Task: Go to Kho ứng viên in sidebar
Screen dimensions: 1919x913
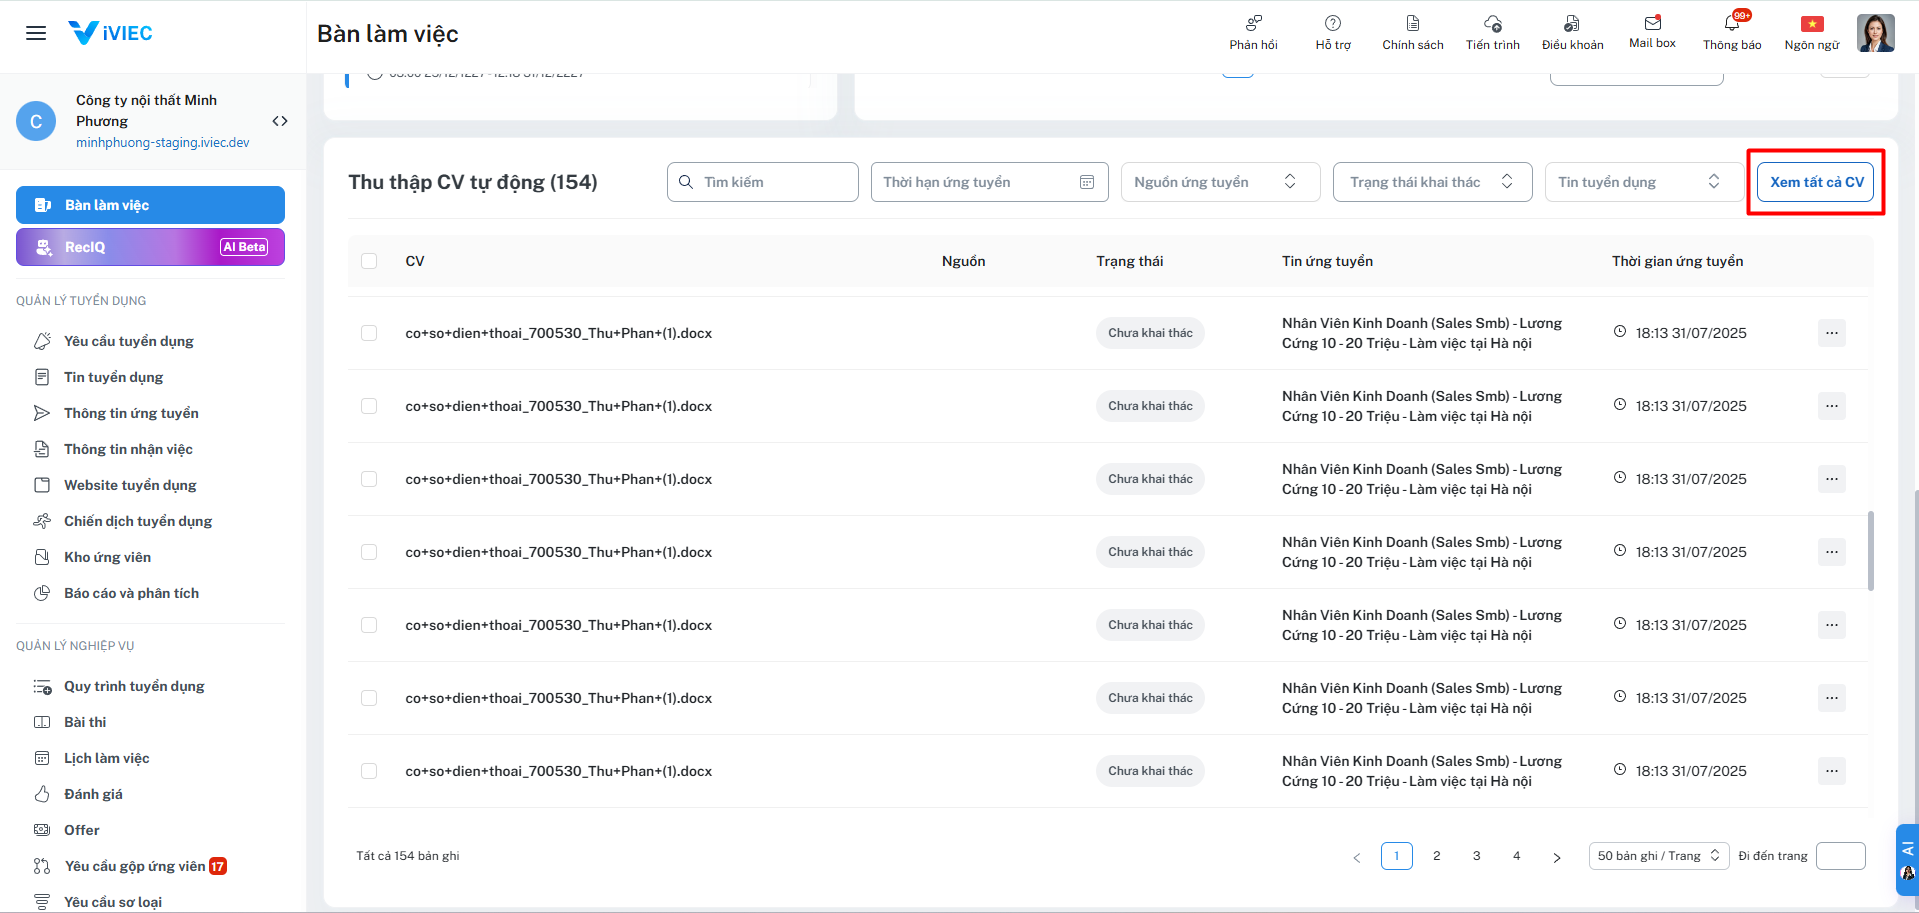Action: pyautogui.click(x=107, y=557)
